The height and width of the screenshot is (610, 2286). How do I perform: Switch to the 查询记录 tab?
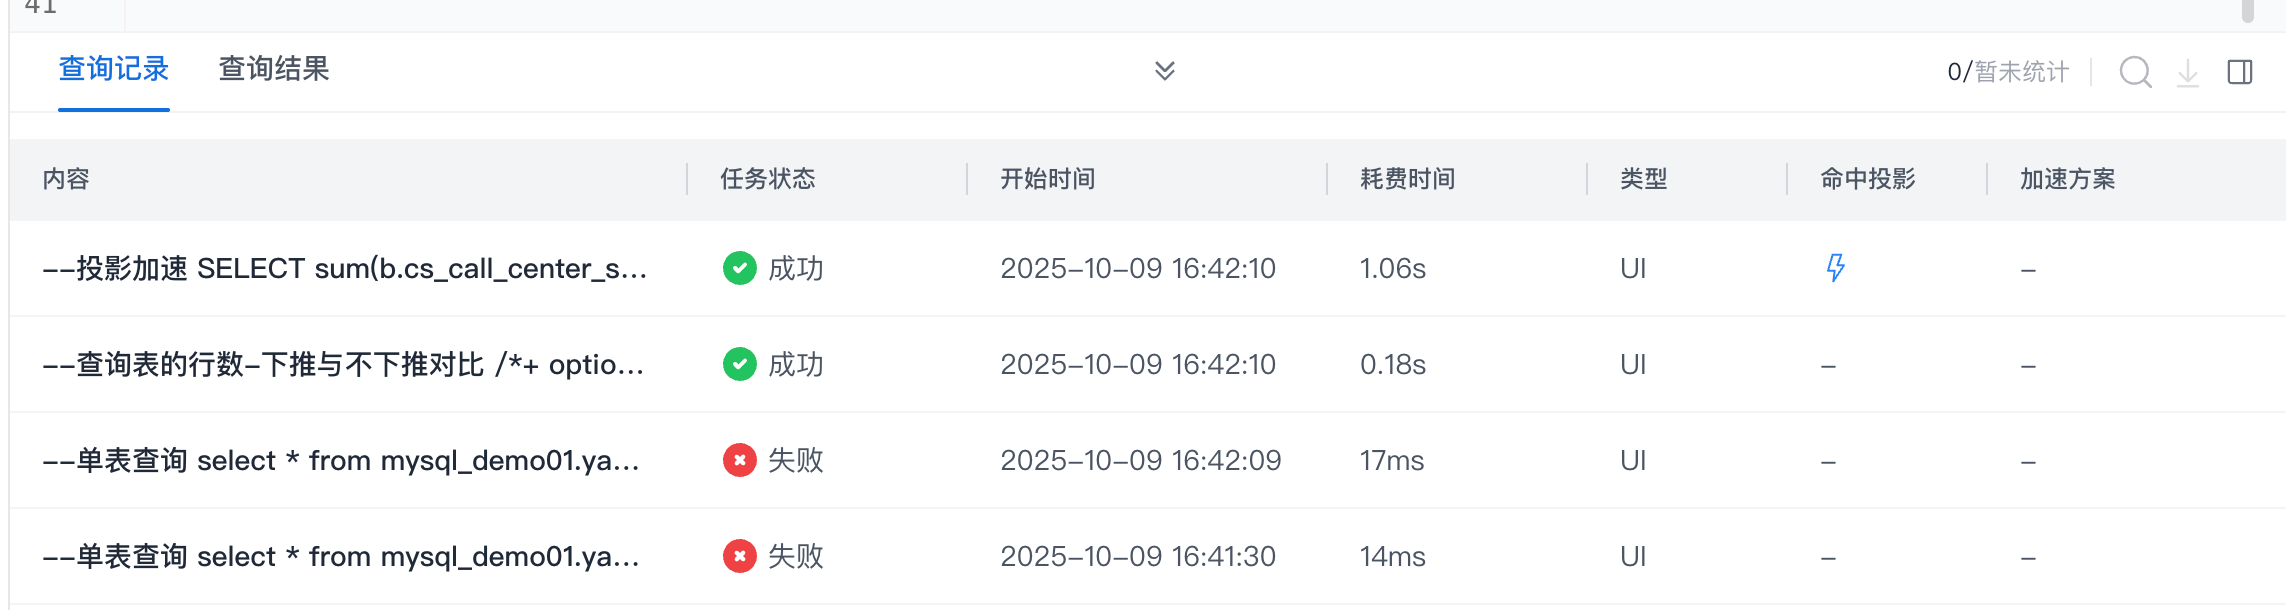click(114, 69)
